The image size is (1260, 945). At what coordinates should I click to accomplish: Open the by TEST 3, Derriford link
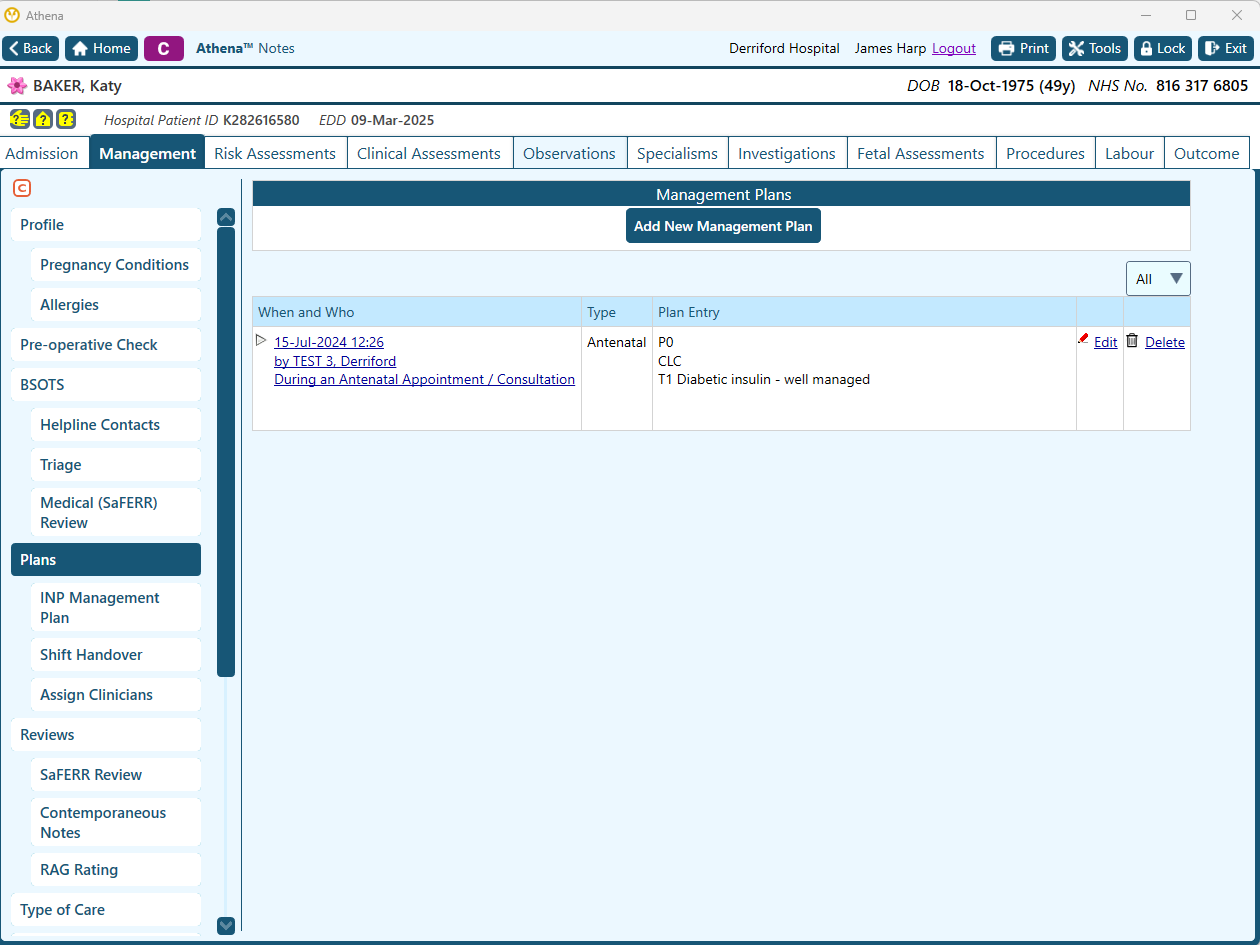pos(335,361)
